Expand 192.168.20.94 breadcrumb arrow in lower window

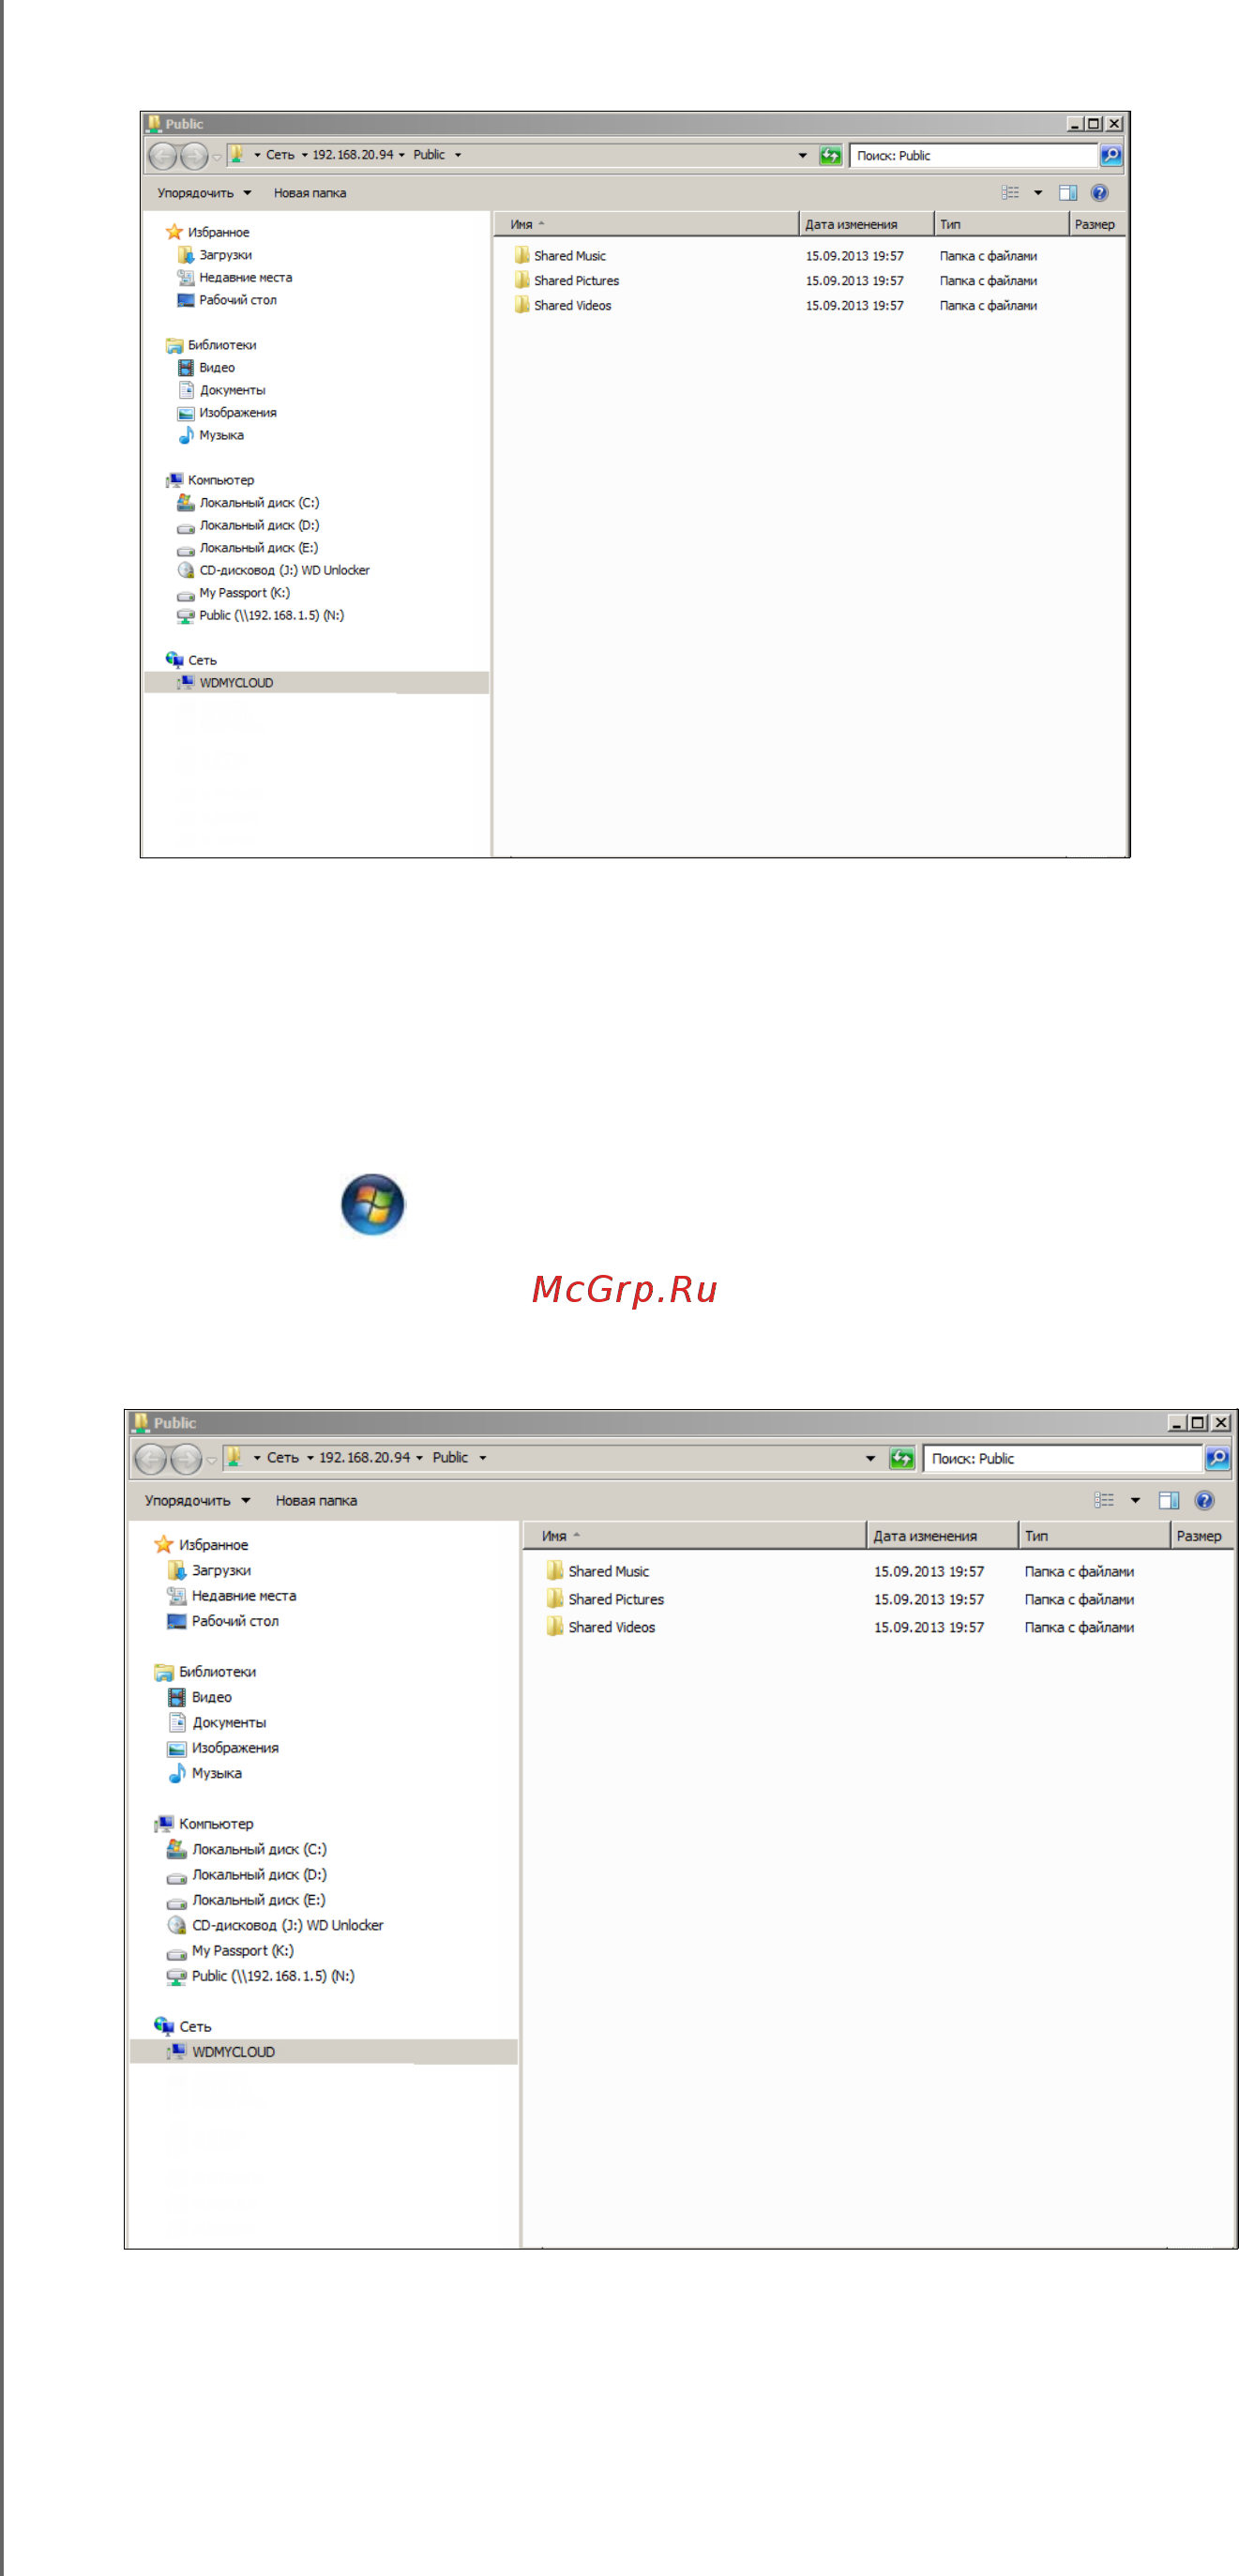(x=419, y=1458)
